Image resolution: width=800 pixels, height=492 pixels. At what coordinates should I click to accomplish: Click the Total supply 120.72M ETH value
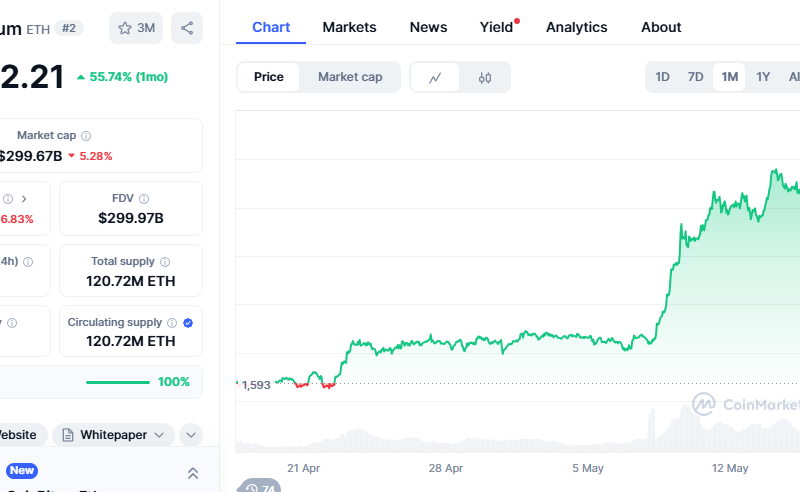coord(131,281)
